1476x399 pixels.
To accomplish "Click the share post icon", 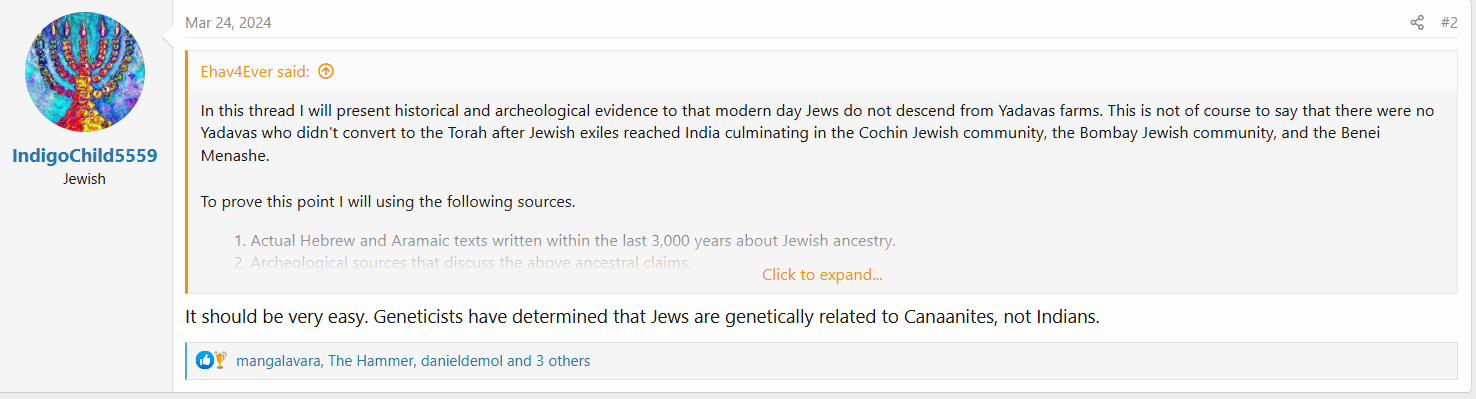I will coord(1417,22).
